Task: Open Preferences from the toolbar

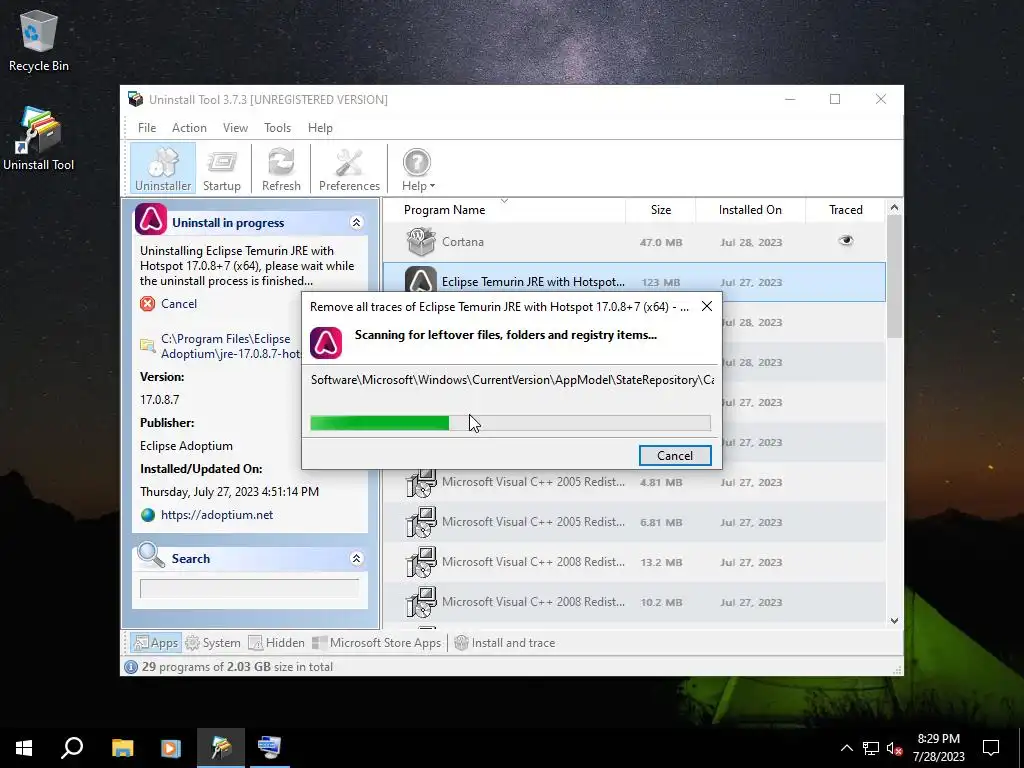Action: pos(349,169)
